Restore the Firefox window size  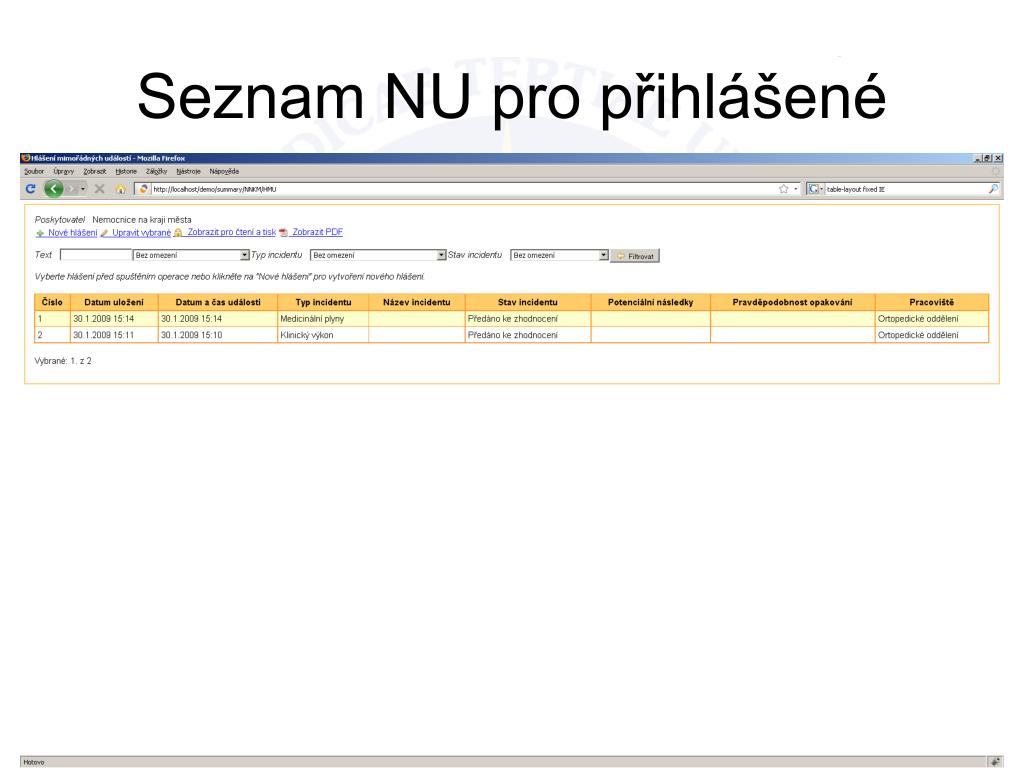[987, 158]
